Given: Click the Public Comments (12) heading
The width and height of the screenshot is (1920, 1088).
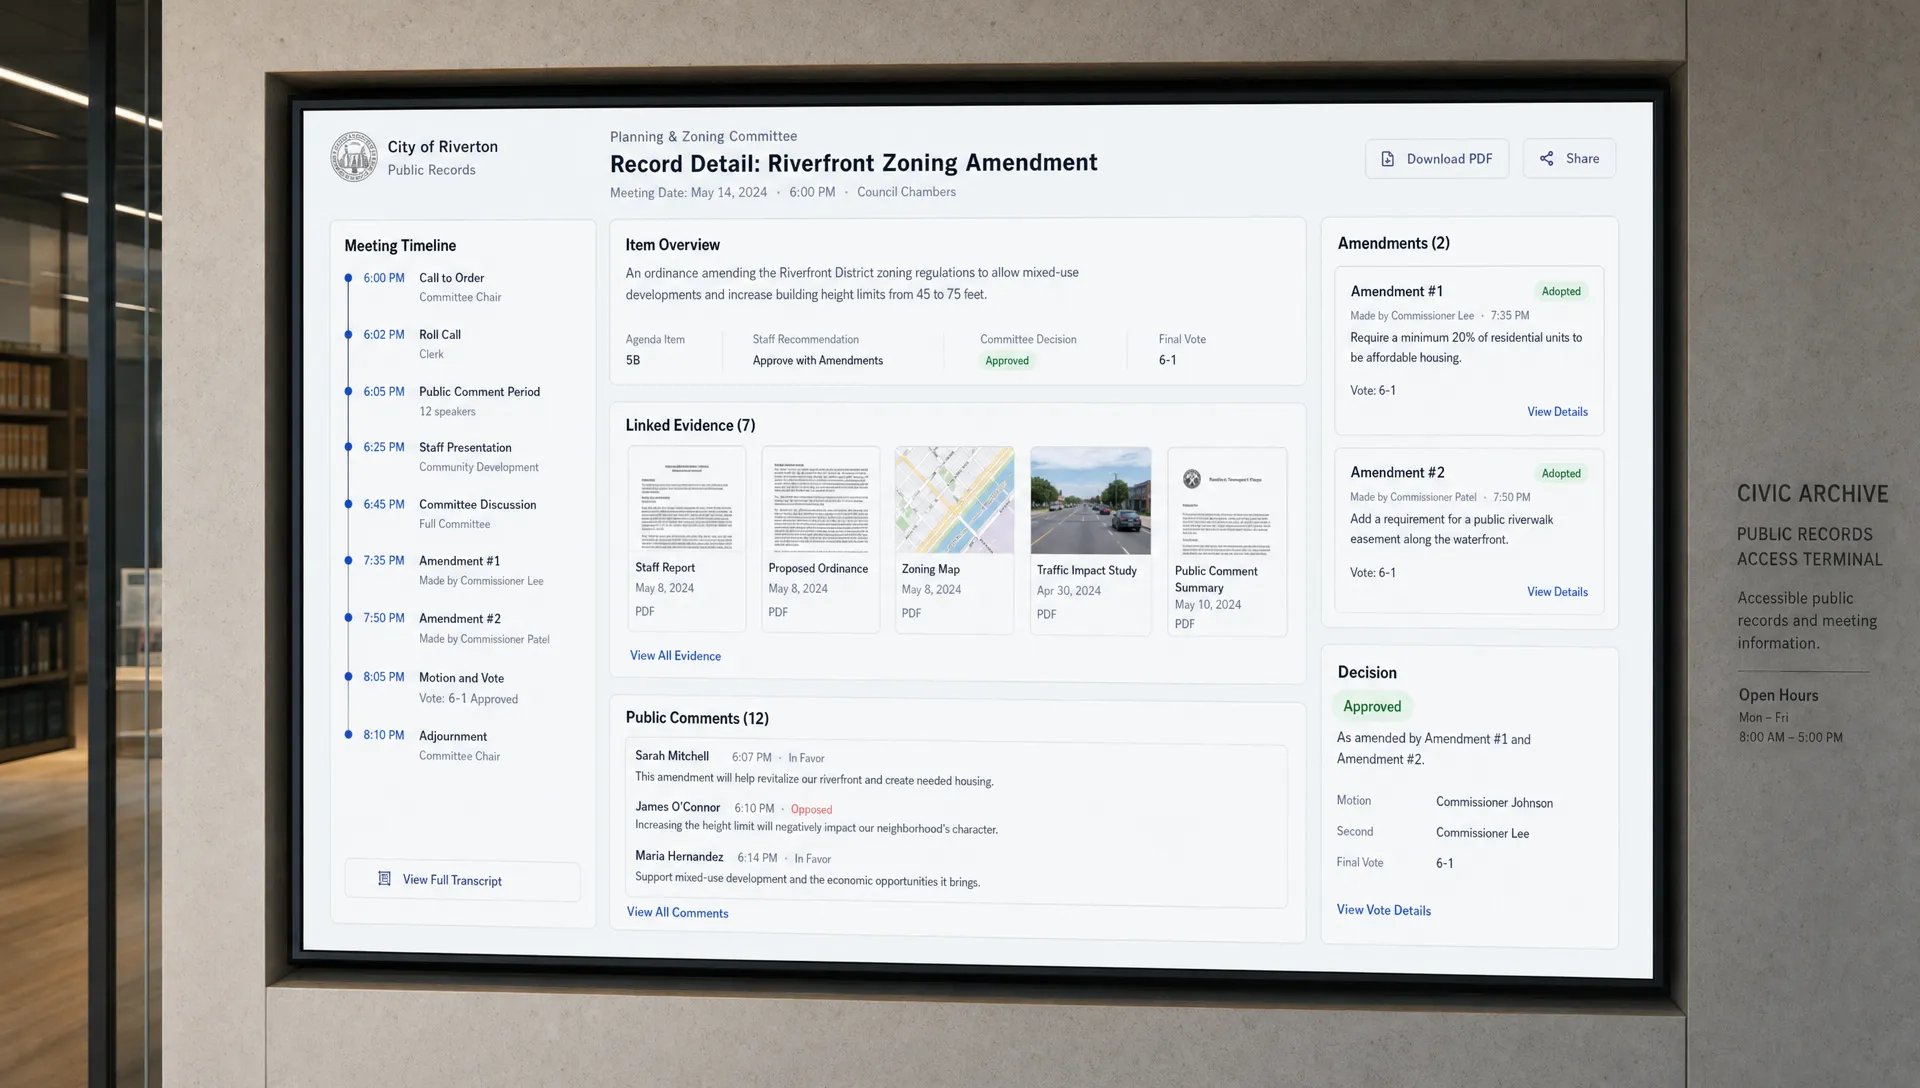Looking at the screenshot, I should point(697,718).
